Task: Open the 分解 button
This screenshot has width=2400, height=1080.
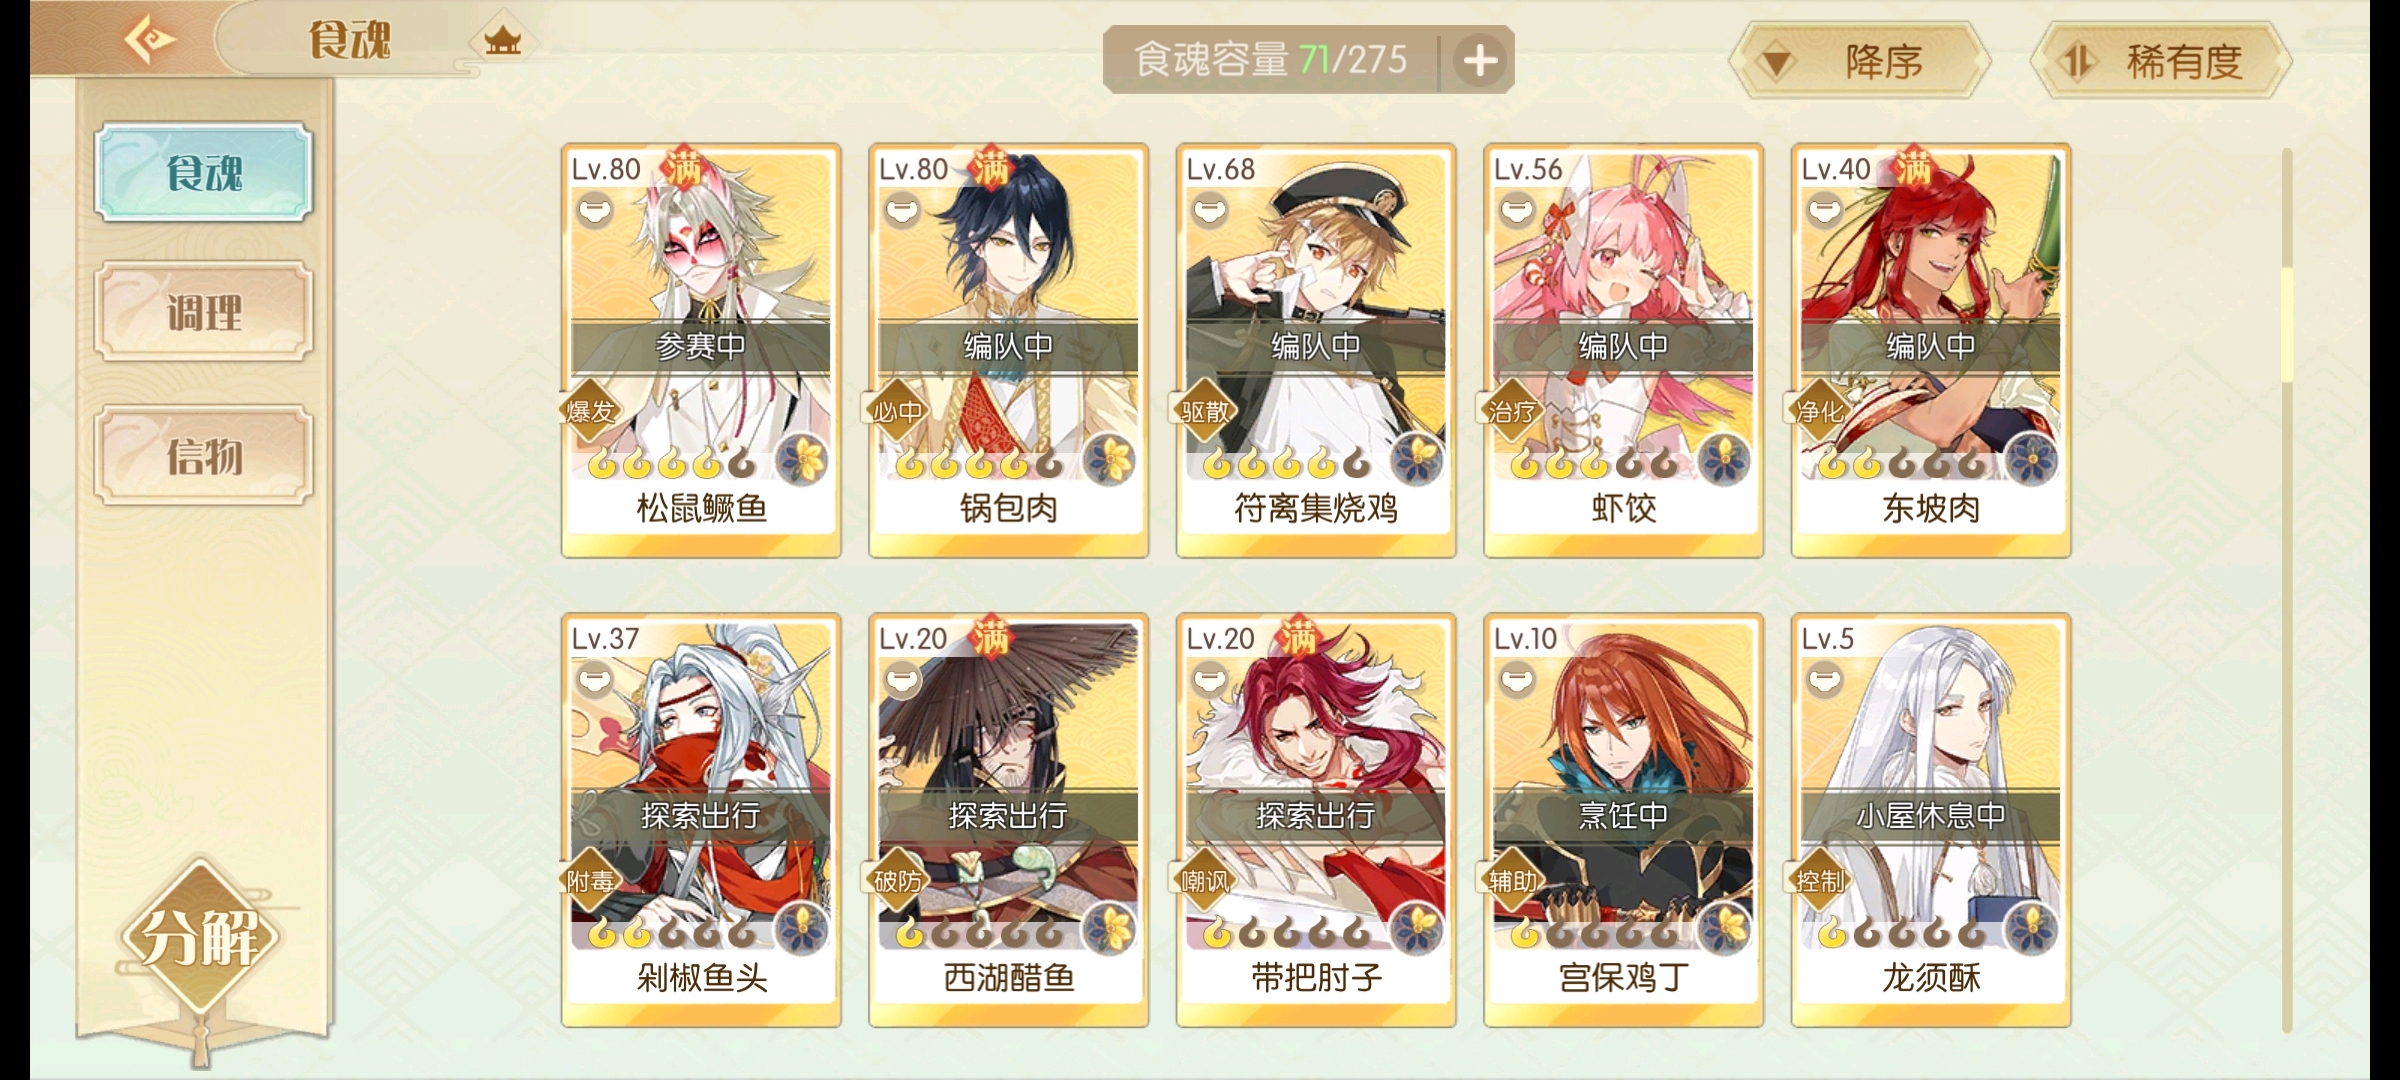Action: 201,937
